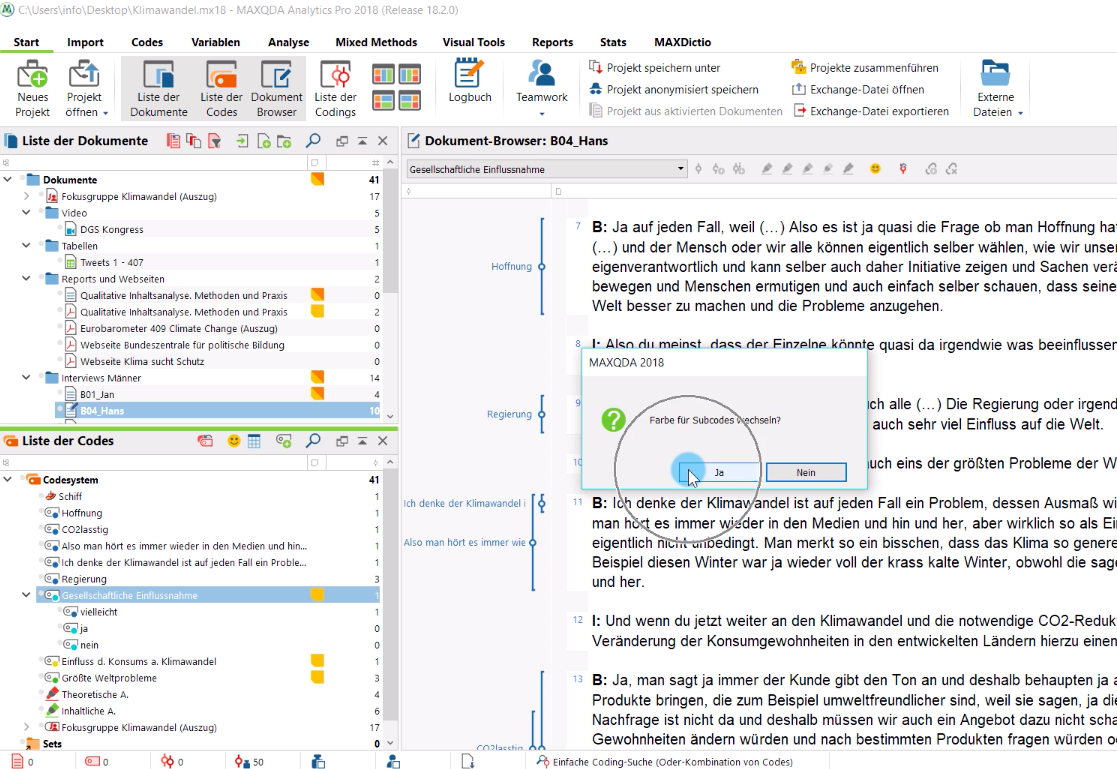Undock the Liste der Codes window

[x=342, y=441]
